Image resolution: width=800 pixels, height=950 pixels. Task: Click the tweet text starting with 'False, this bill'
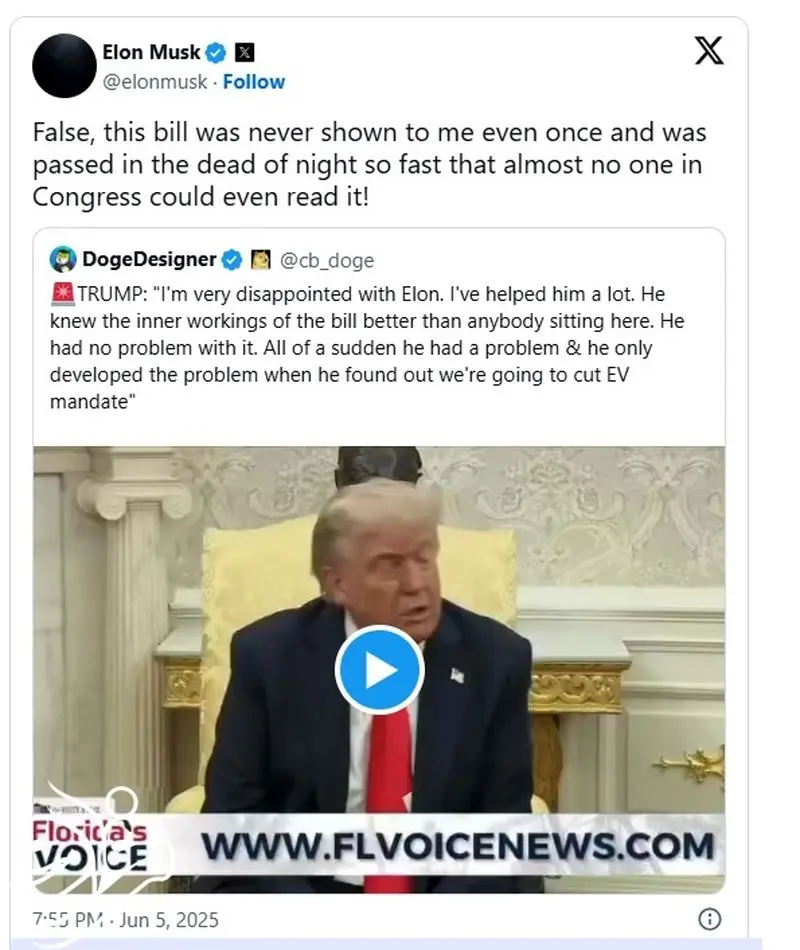[370, 165]
